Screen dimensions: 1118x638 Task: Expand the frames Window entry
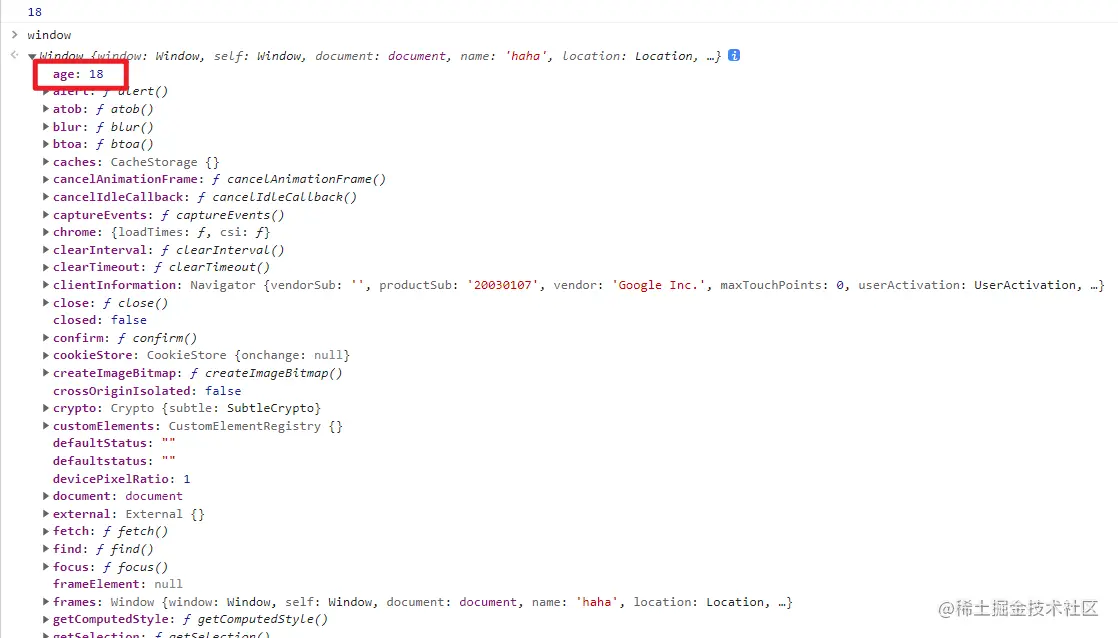46,602
